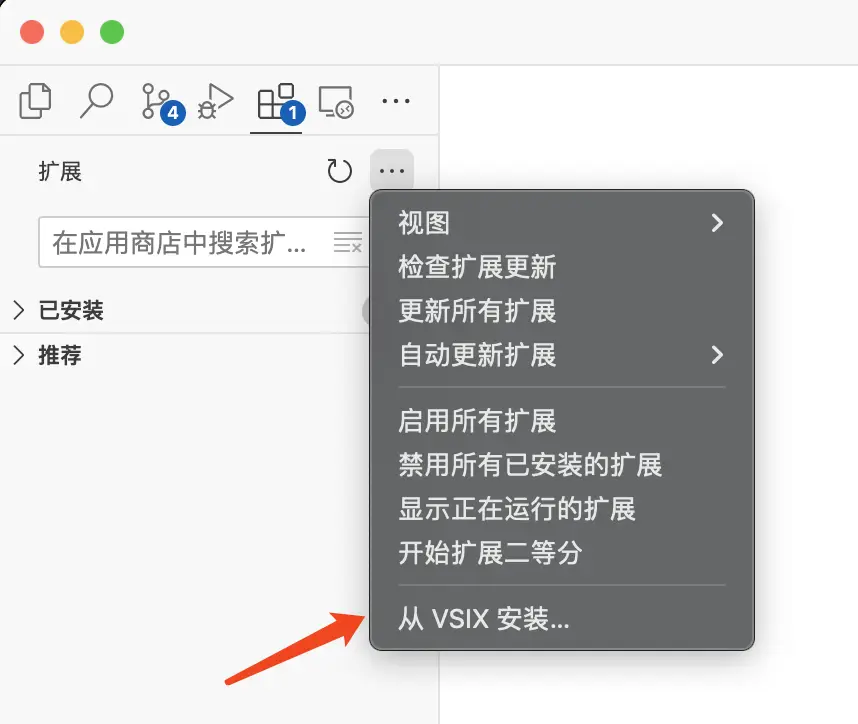858x724 pixels.
Task: Open the Search magnifier icon
Action: (96, 101)
